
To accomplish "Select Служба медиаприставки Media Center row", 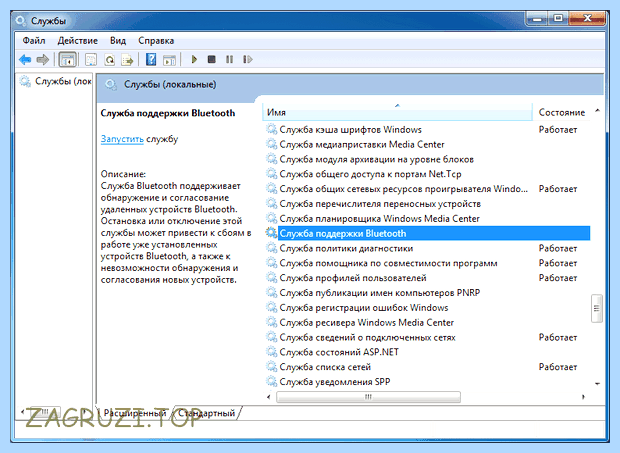I will click(x=428, y=145).
